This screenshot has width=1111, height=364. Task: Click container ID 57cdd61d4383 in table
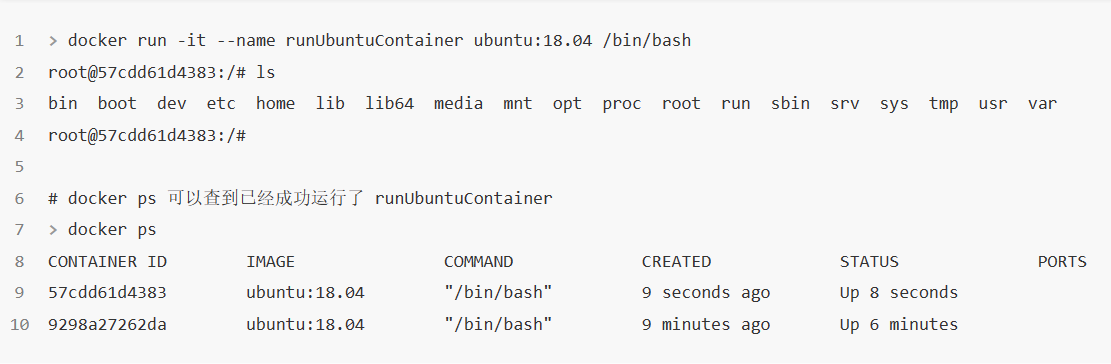coord(108,292)
